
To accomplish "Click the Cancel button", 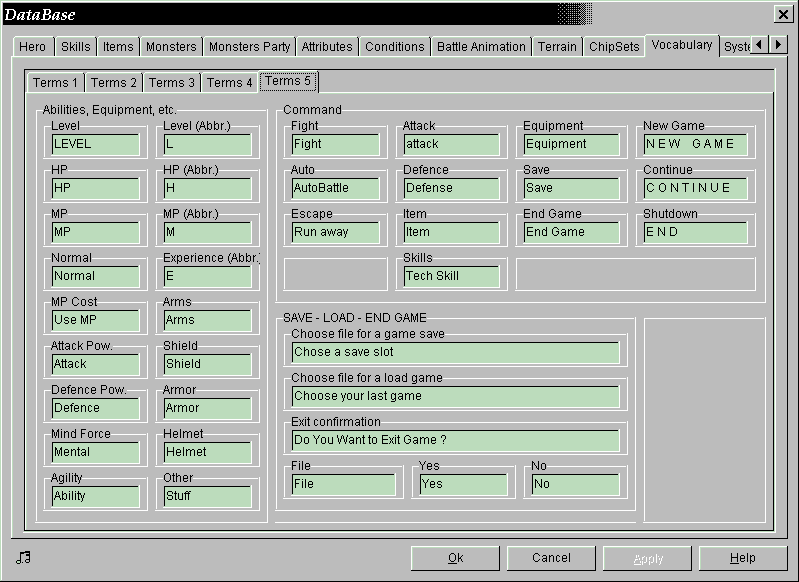I will coord(551,558).
